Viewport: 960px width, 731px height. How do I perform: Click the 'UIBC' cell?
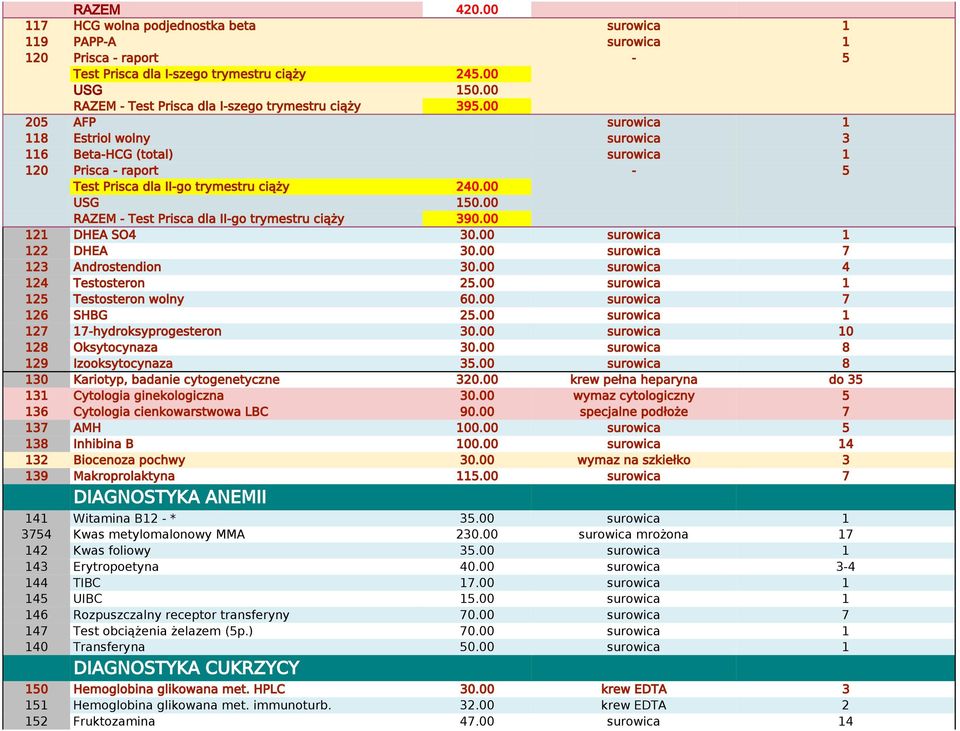[88, 599]
